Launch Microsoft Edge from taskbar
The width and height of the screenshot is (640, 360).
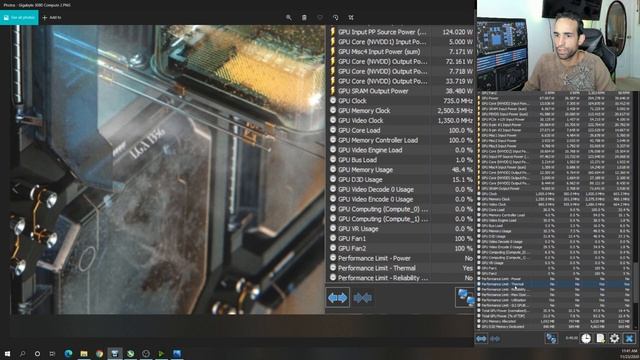68,353
